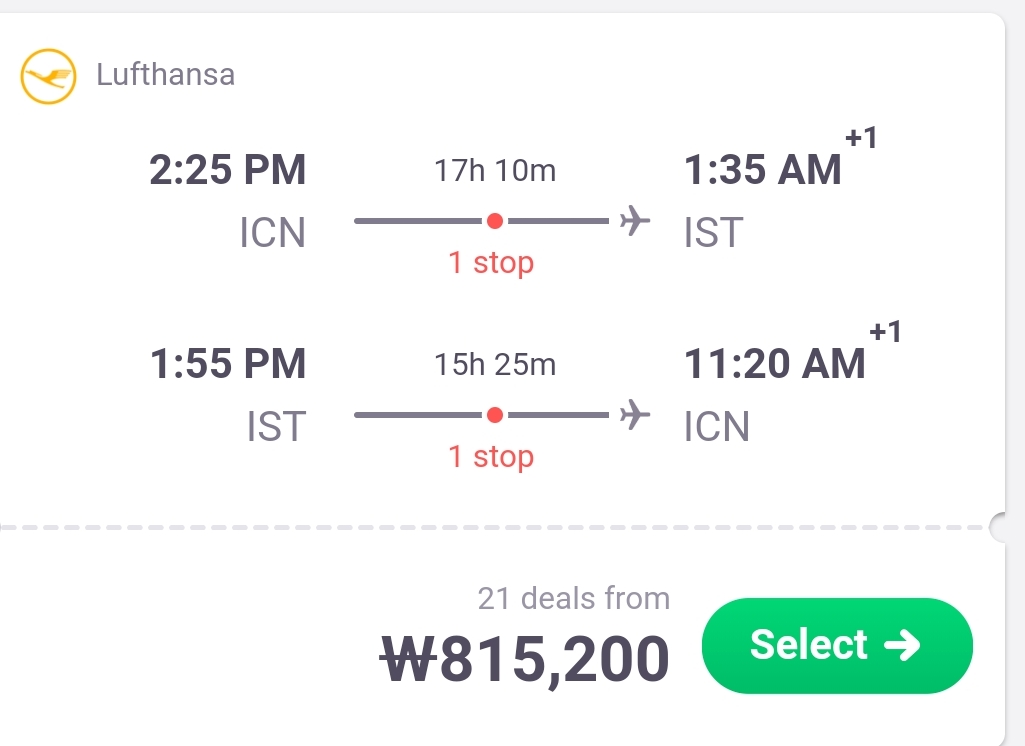1025x746 pixels.
Task: Click the return flight red stop dot
Action: (494, 415)
